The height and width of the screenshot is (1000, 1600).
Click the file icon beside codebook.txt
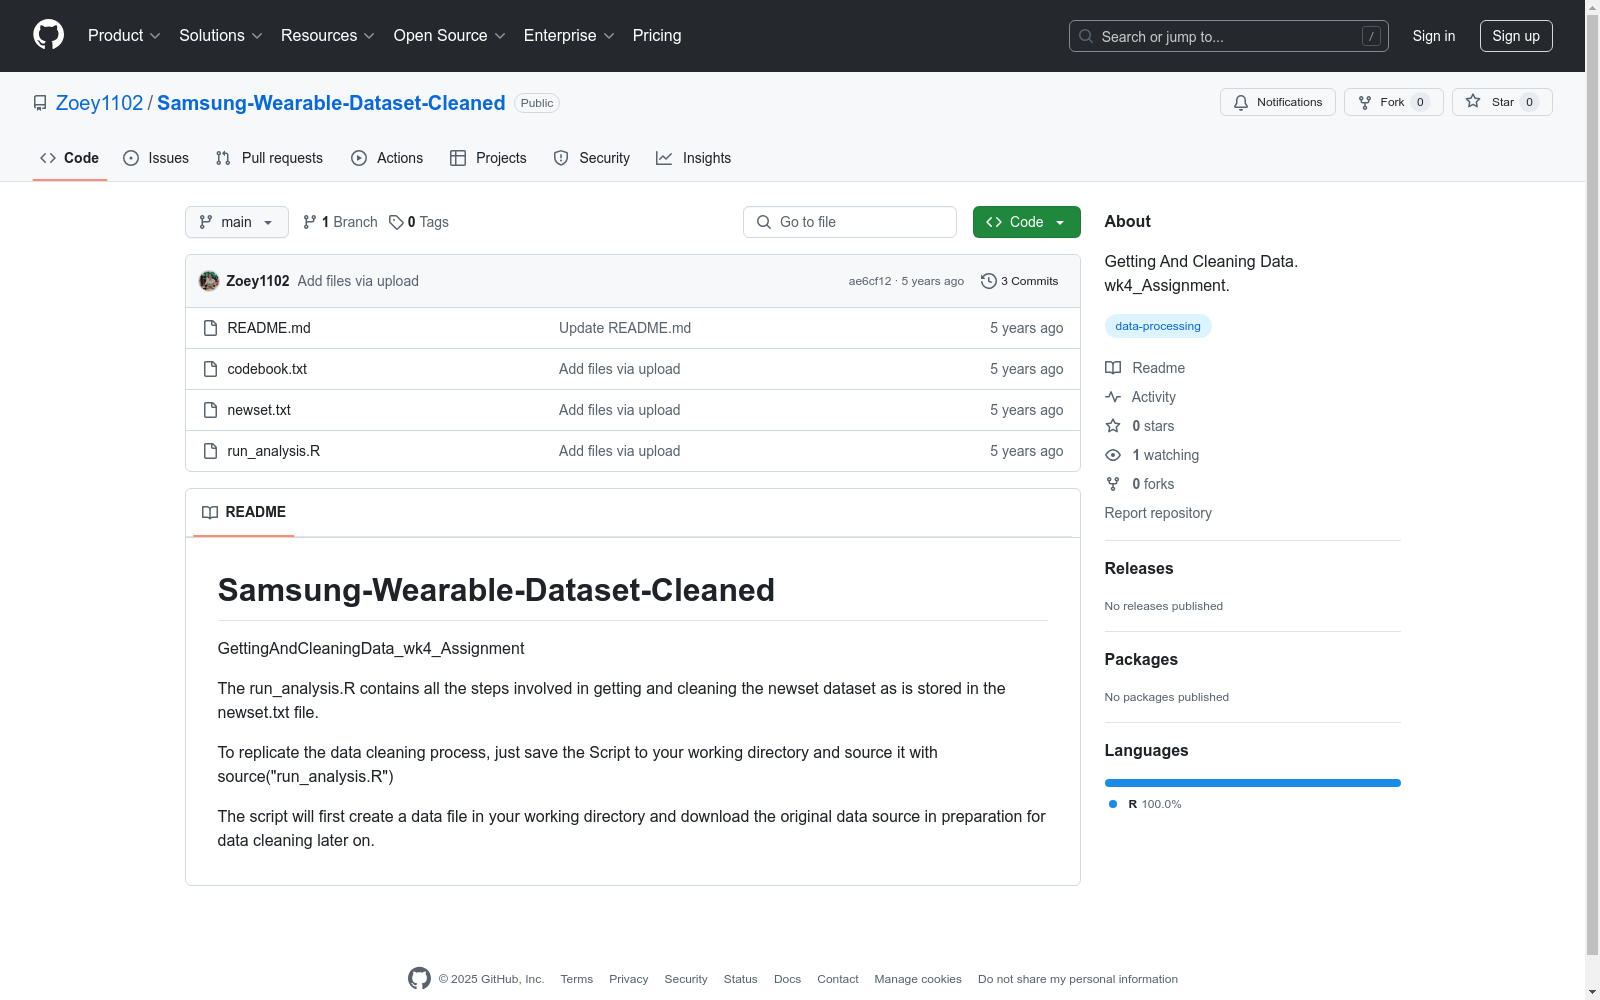point(210,369)
